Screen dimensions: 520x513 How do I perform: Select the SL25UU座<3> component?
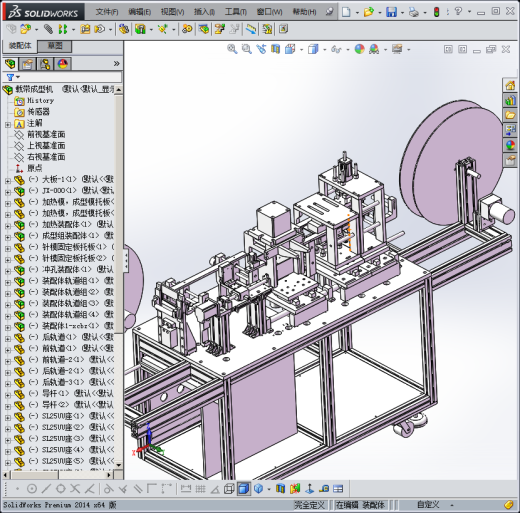coord(64,438)
